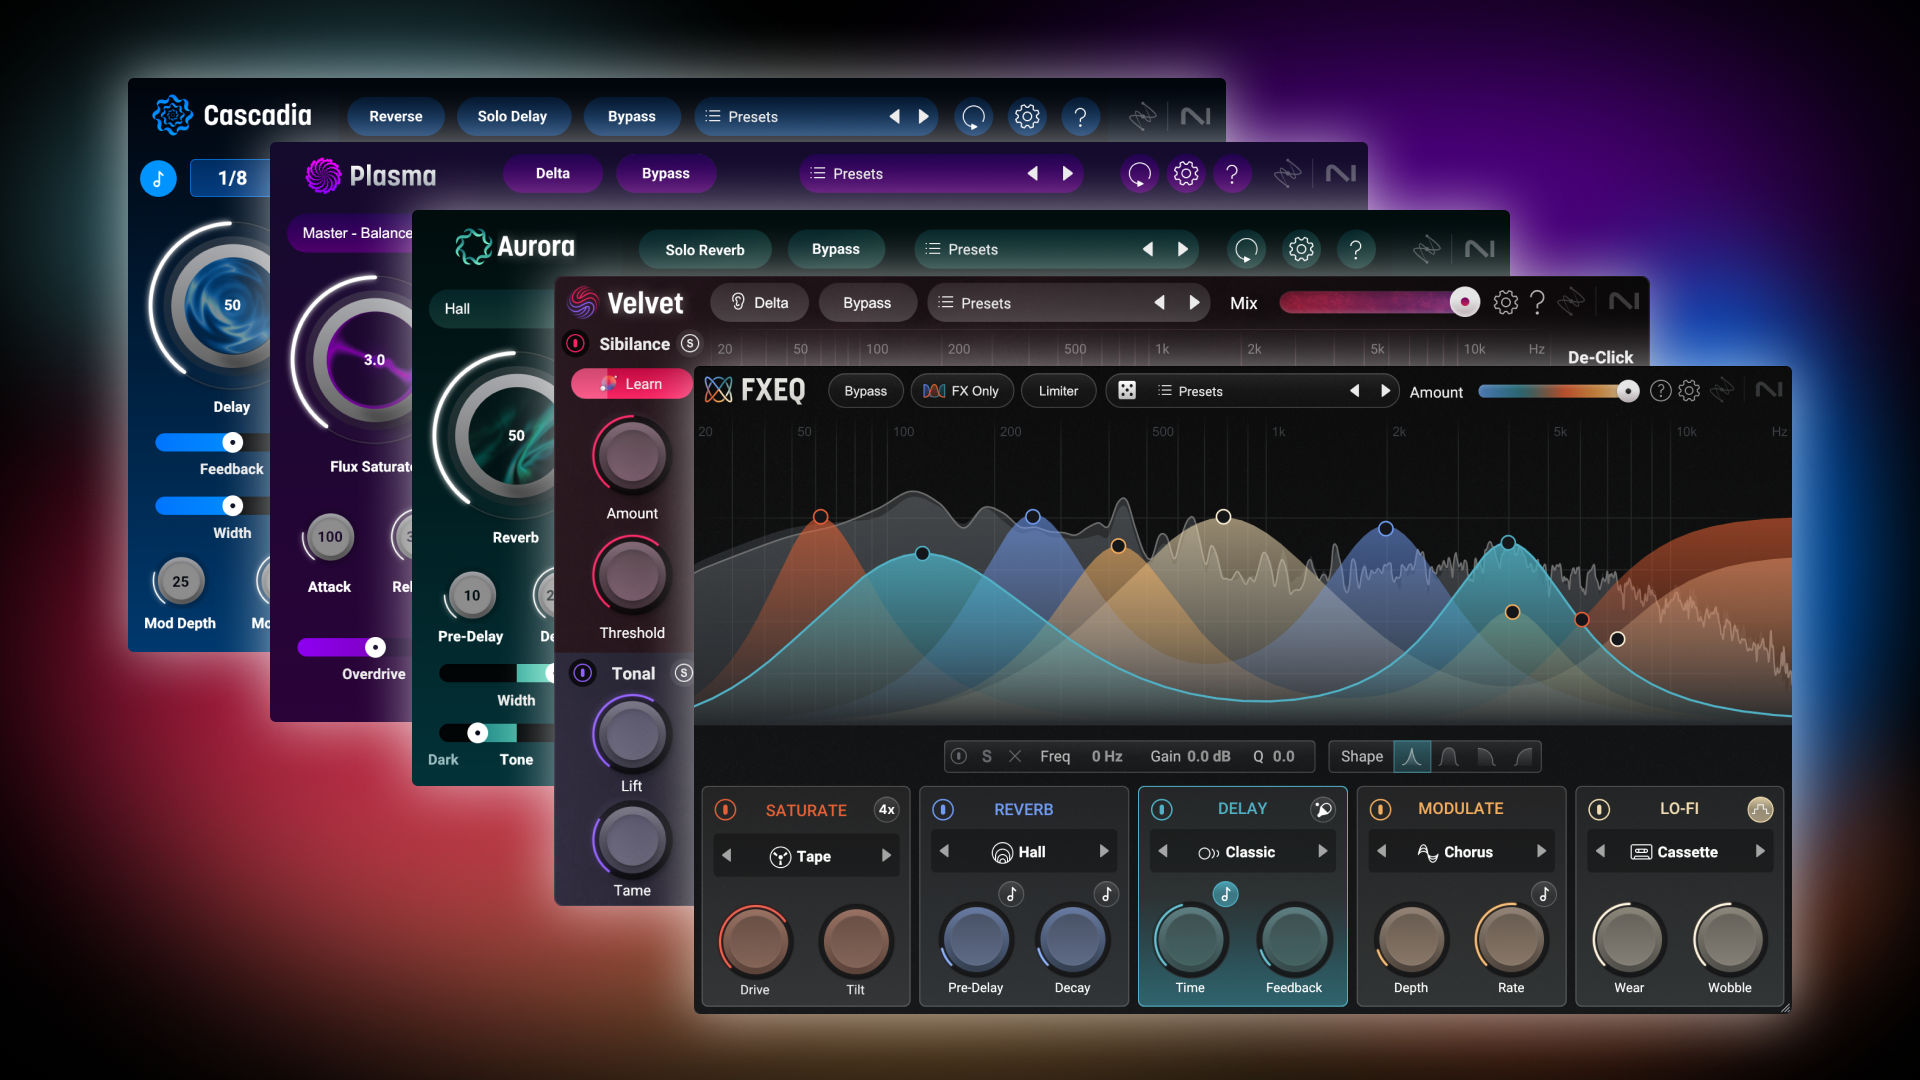Toggle the Lo-Fi module power button
This screenshot has height=1080, width=1920.
[x=1599, y=809]
